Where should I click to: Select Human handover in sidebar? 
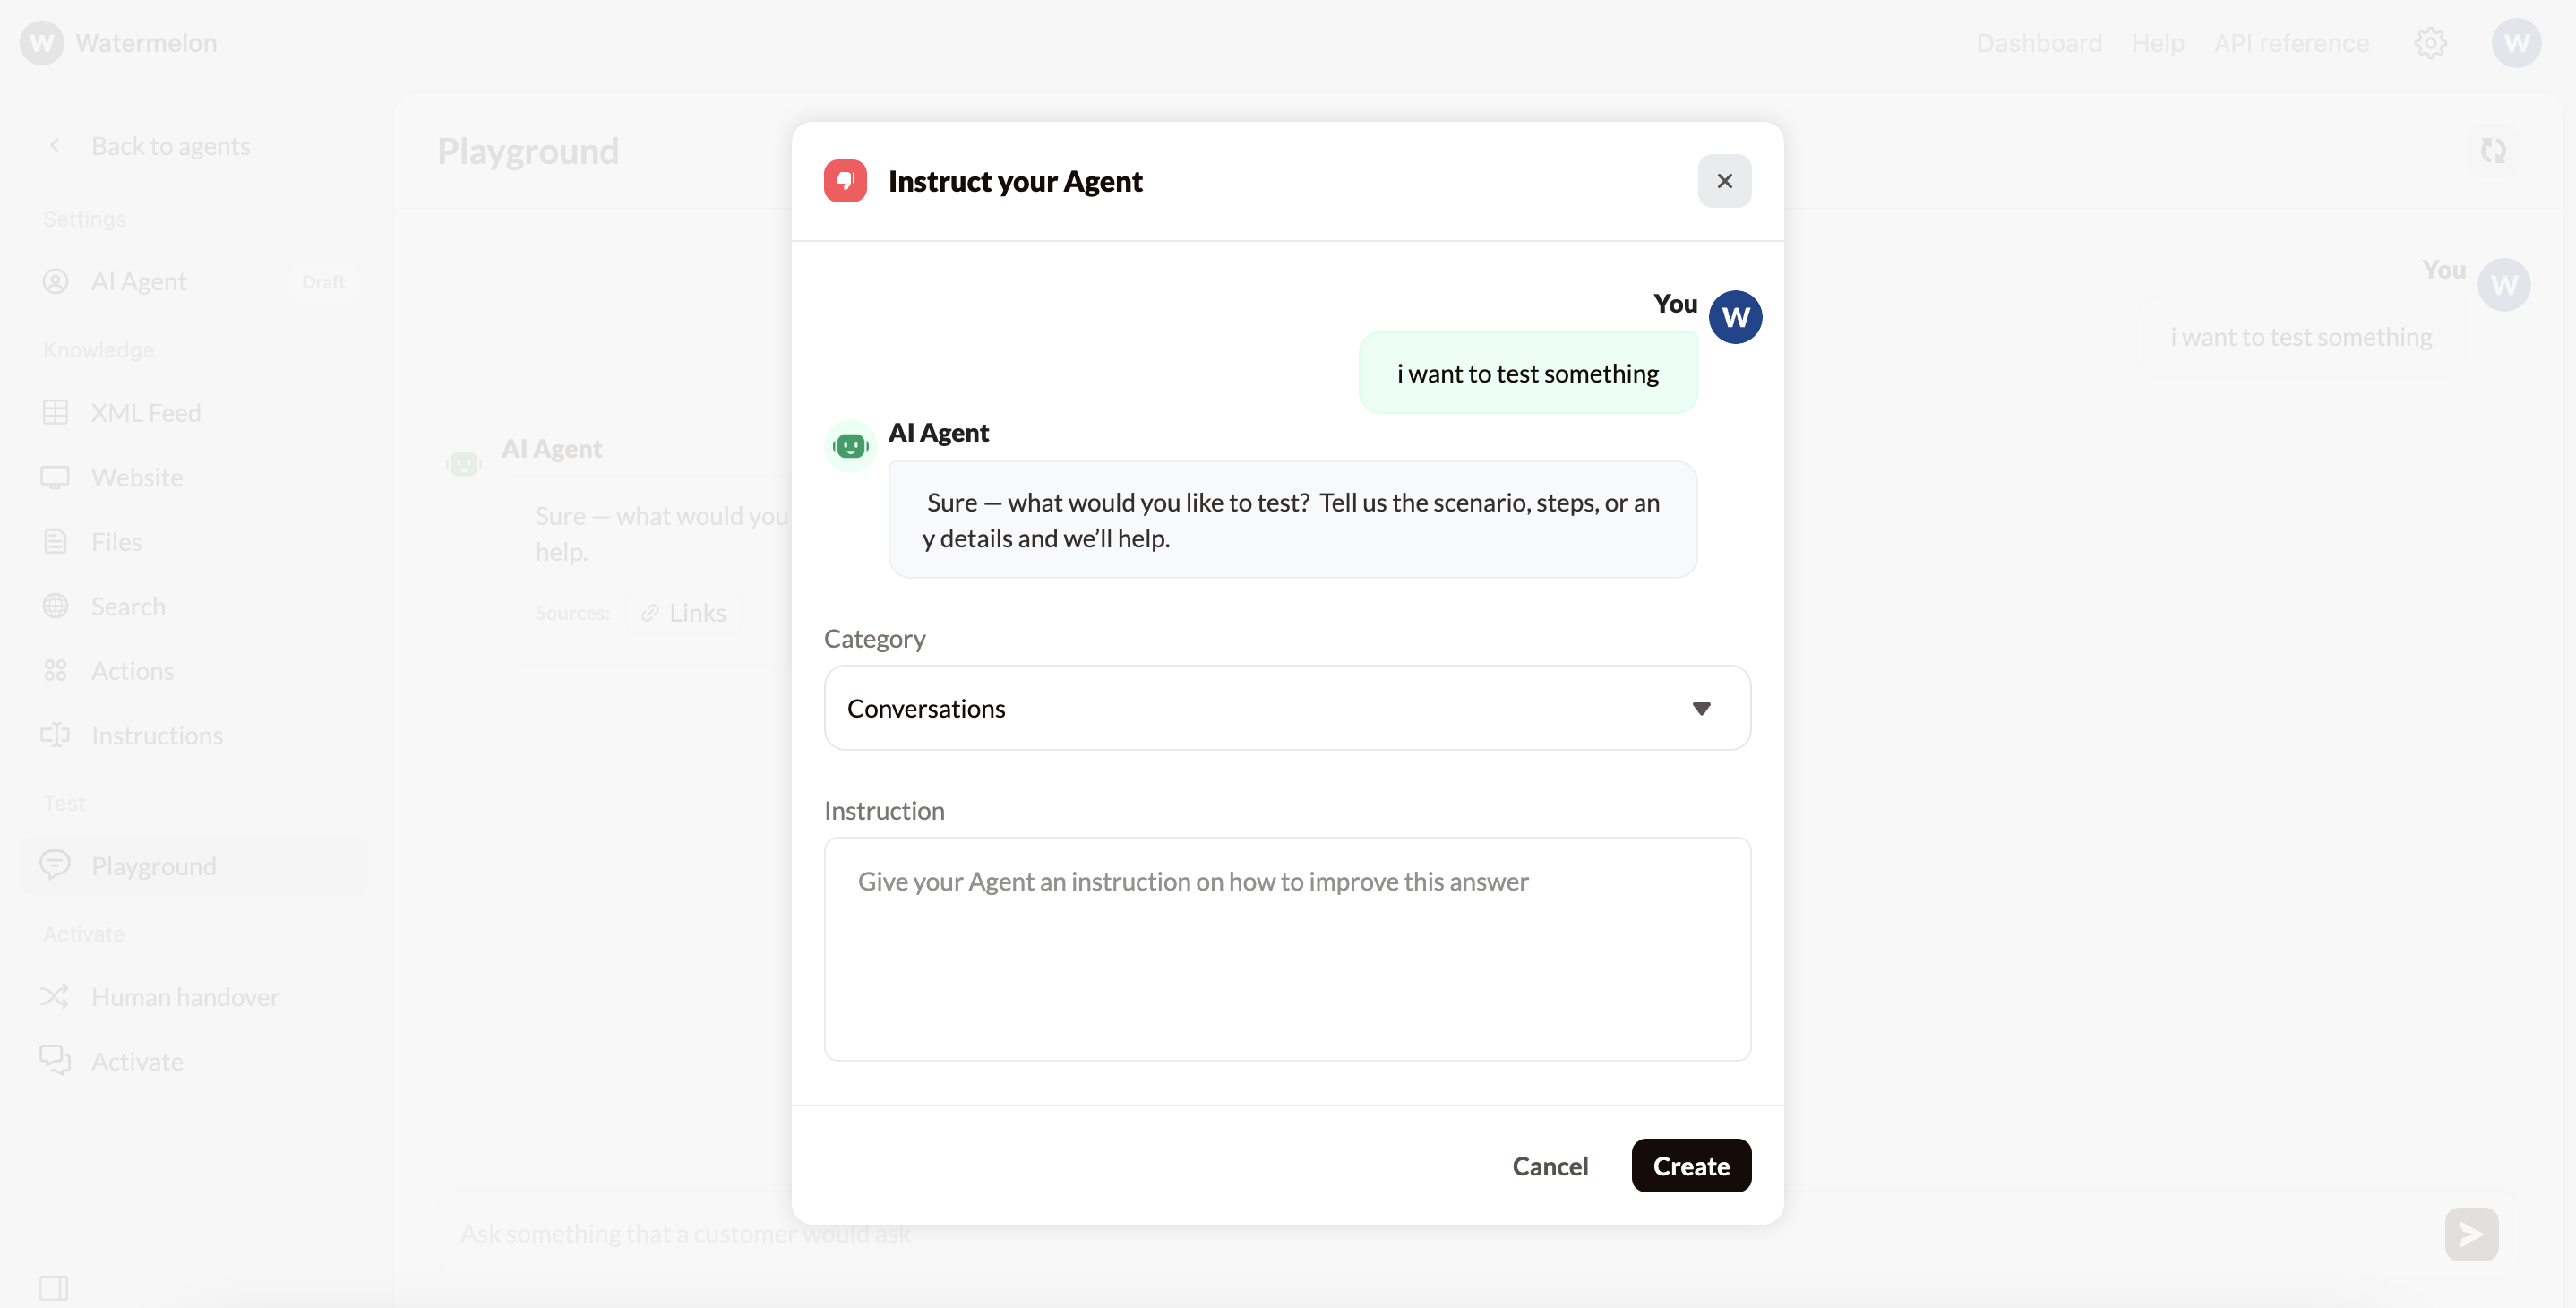[x=185, y=997]
